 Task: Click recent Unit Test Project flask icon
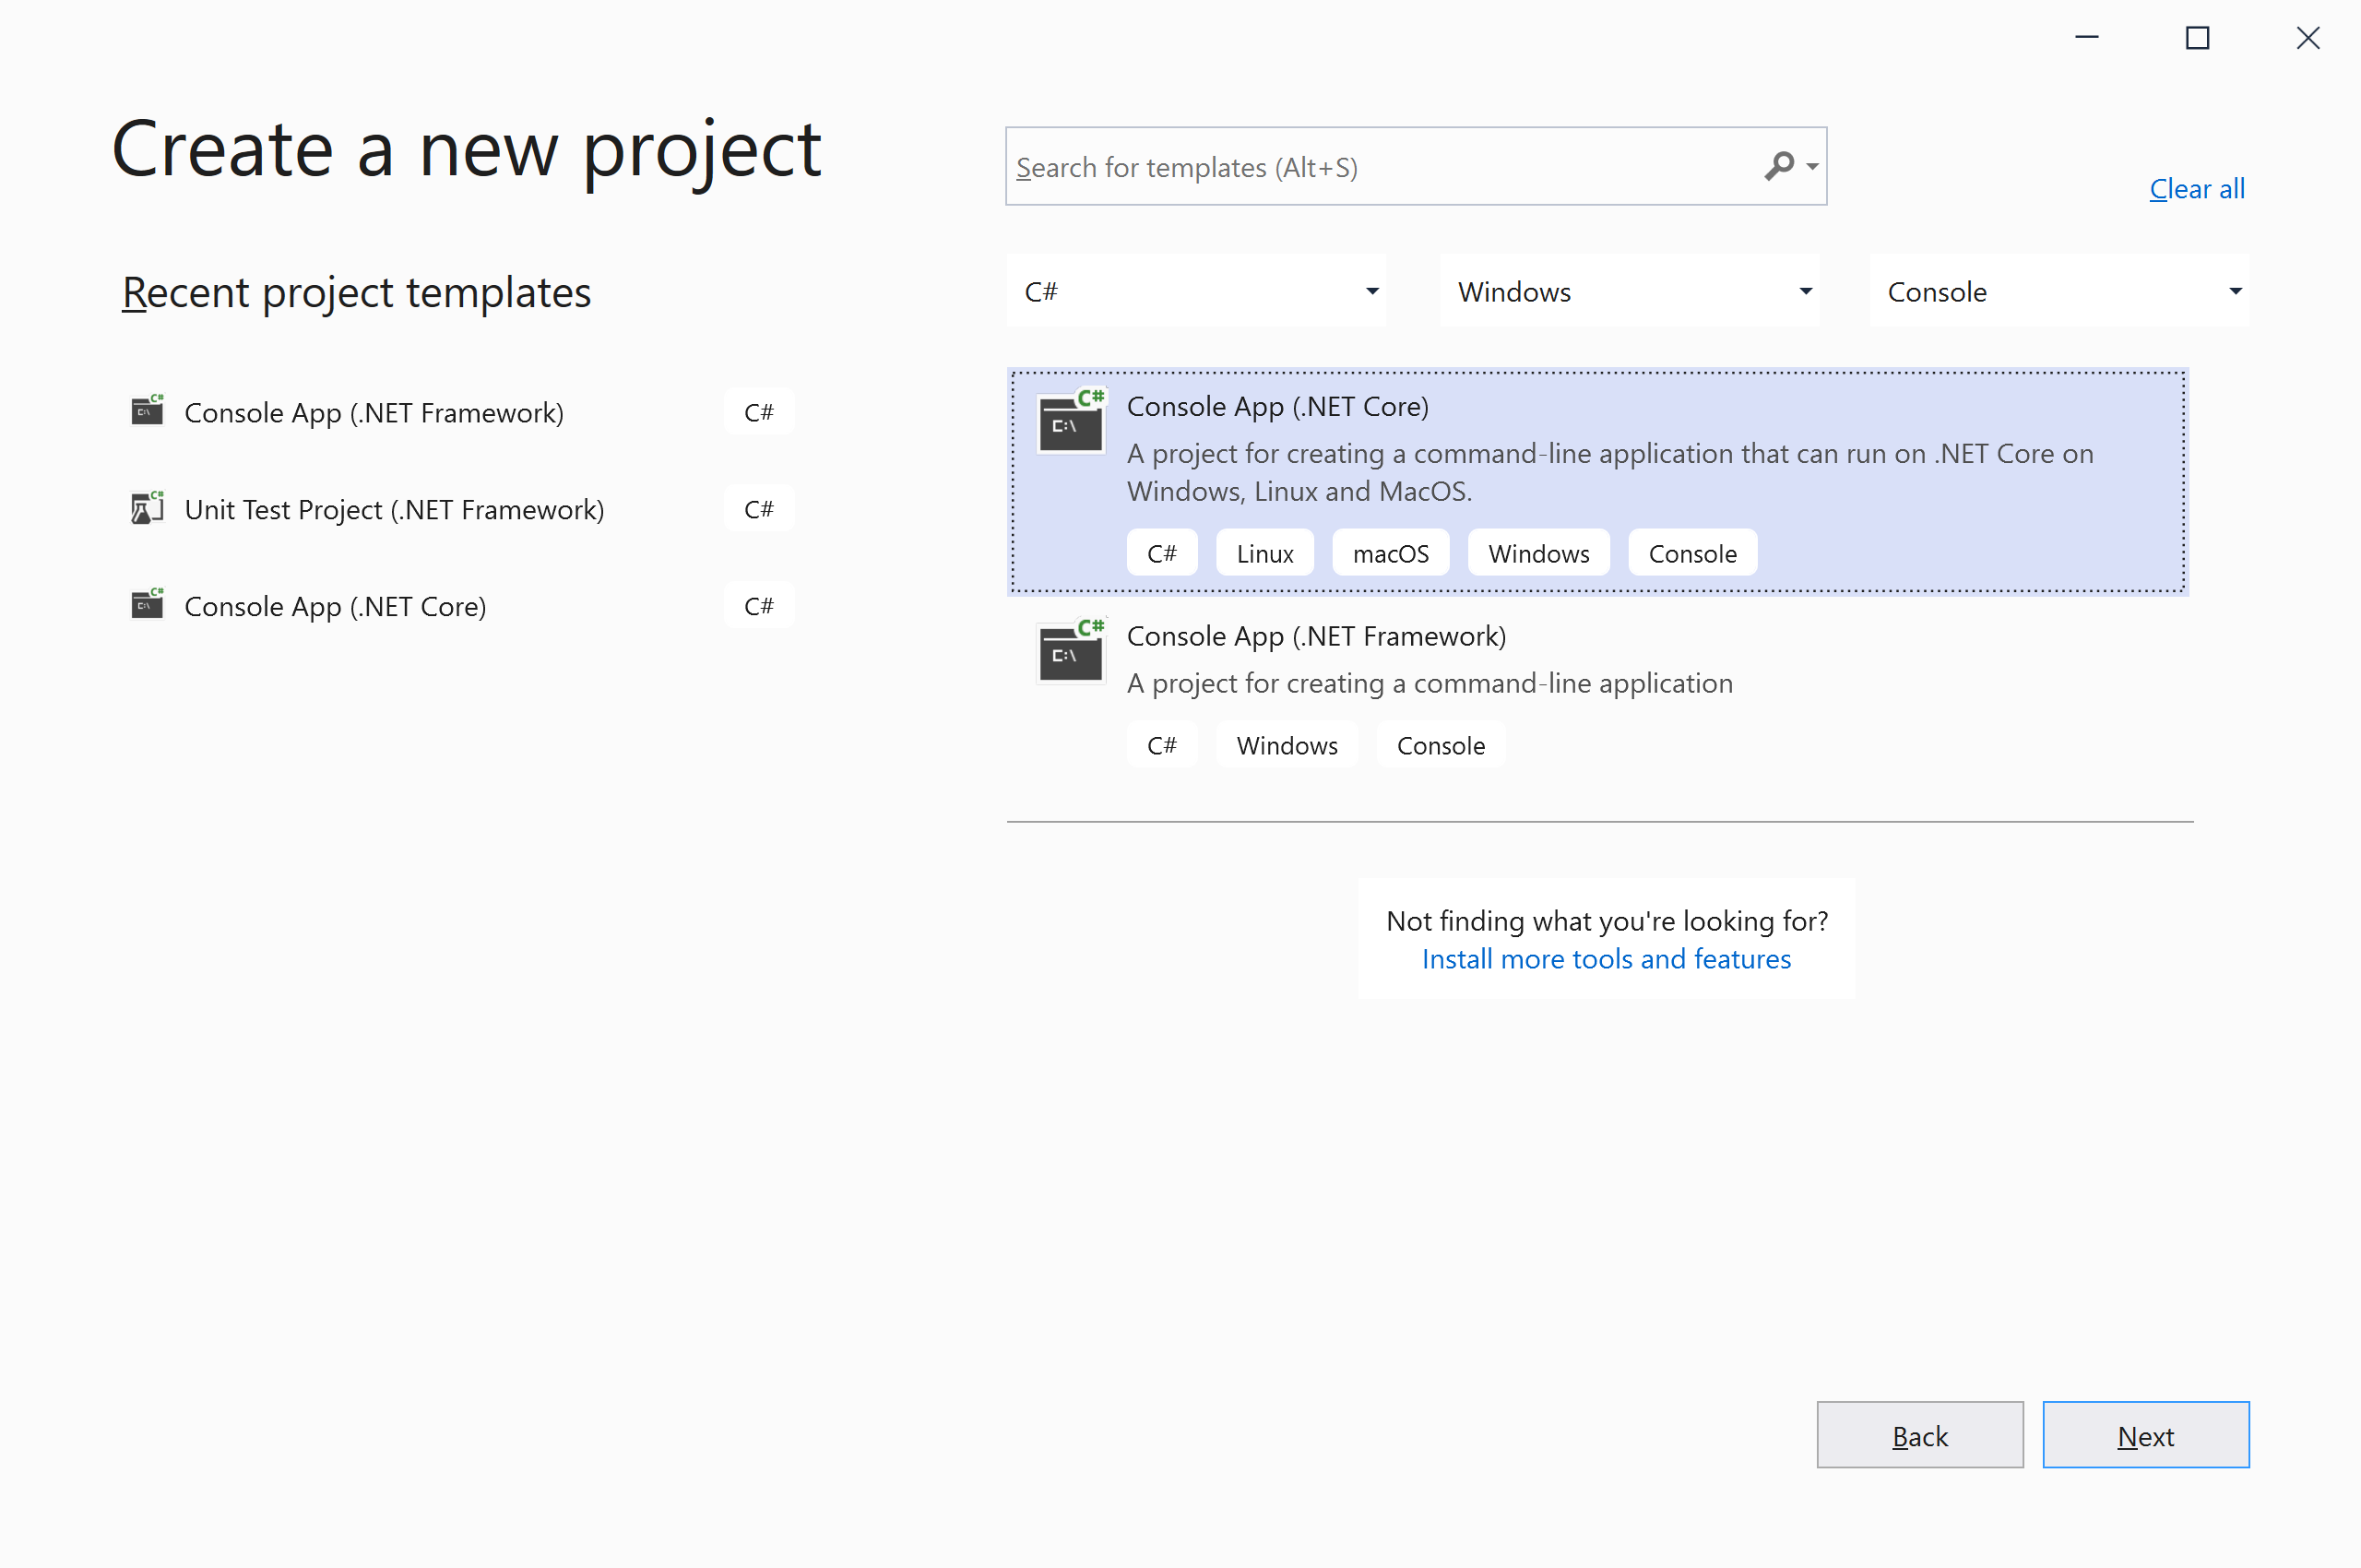(148, 508)
